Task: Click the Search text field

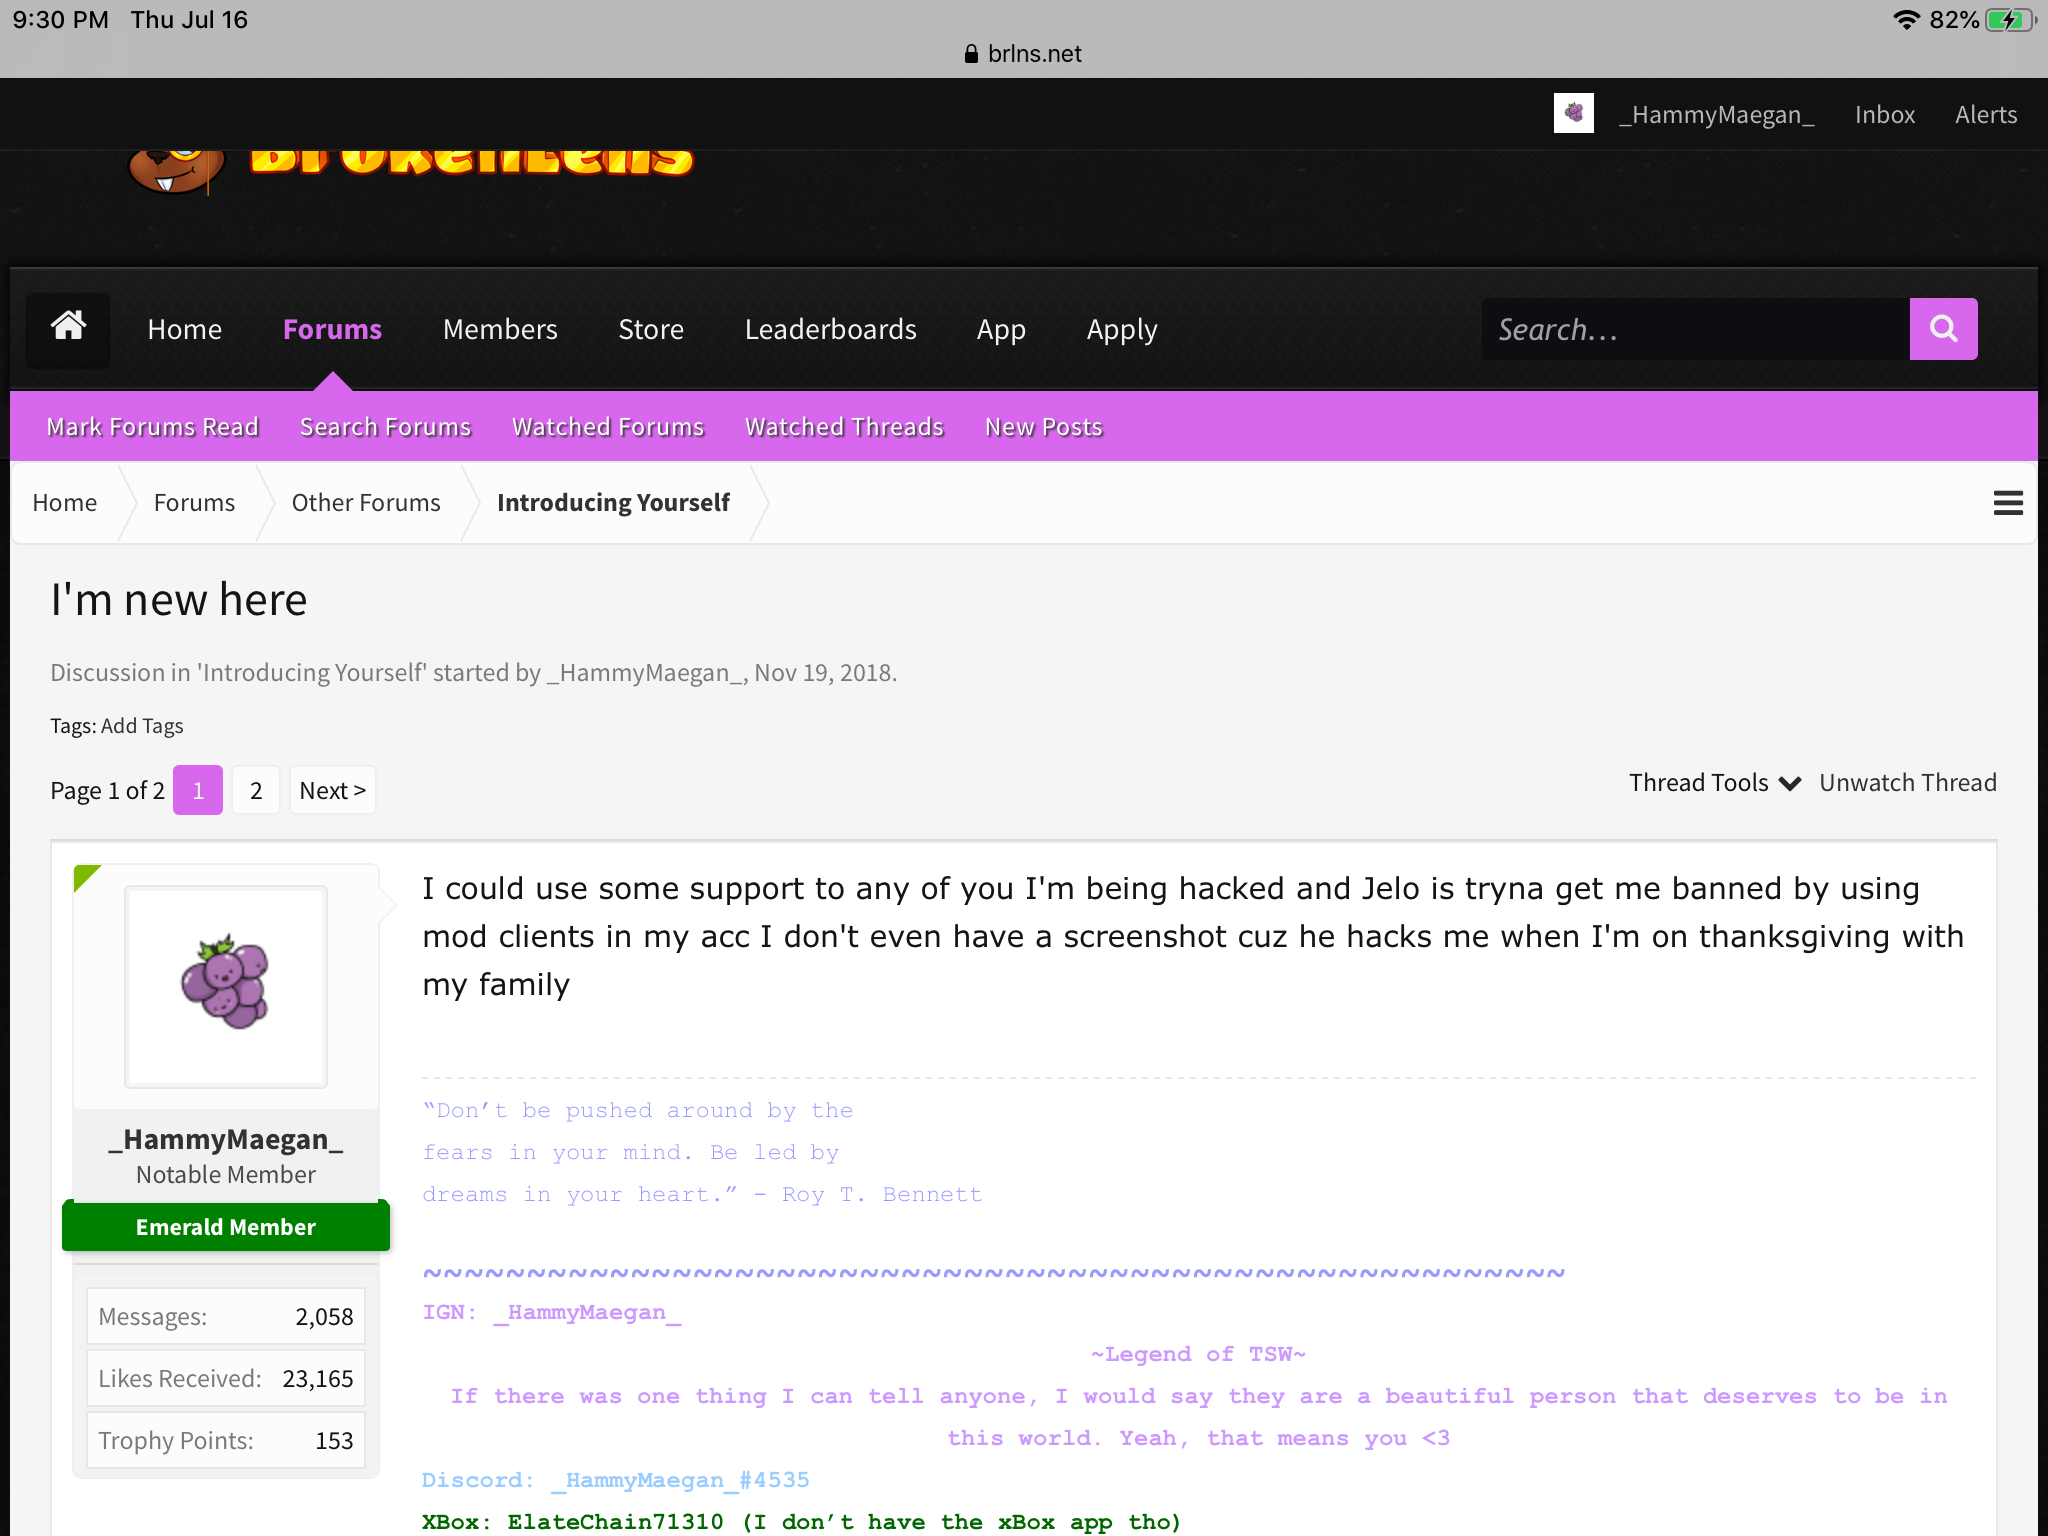Action: 1695,329
